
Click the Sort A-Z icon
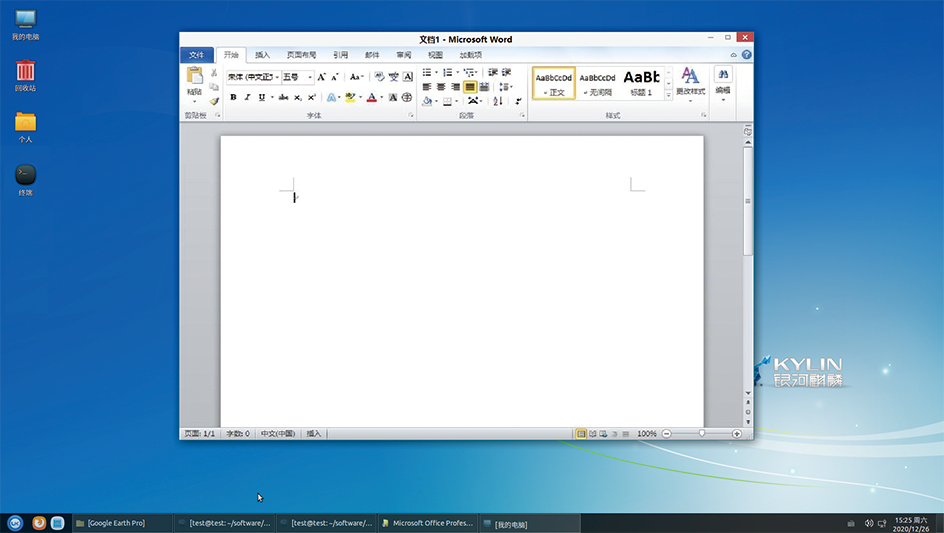pyautogui.click(x=498, y=101)
